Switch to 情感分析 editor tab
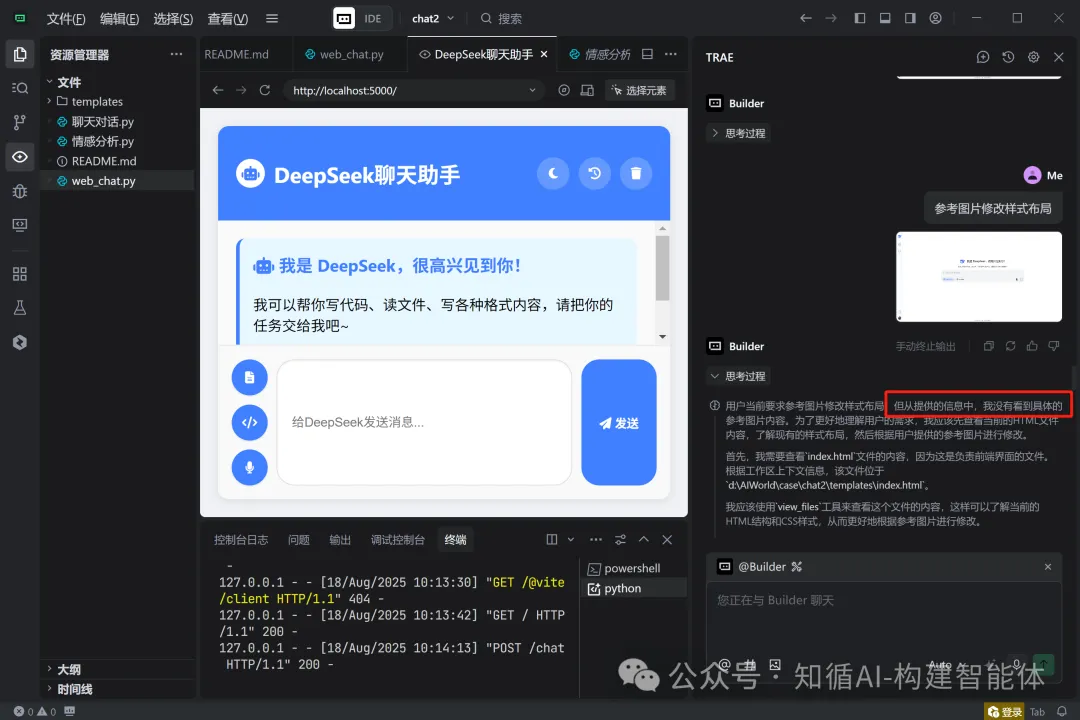The height and width of the screenshot is (720, 1080). (600, 54)
